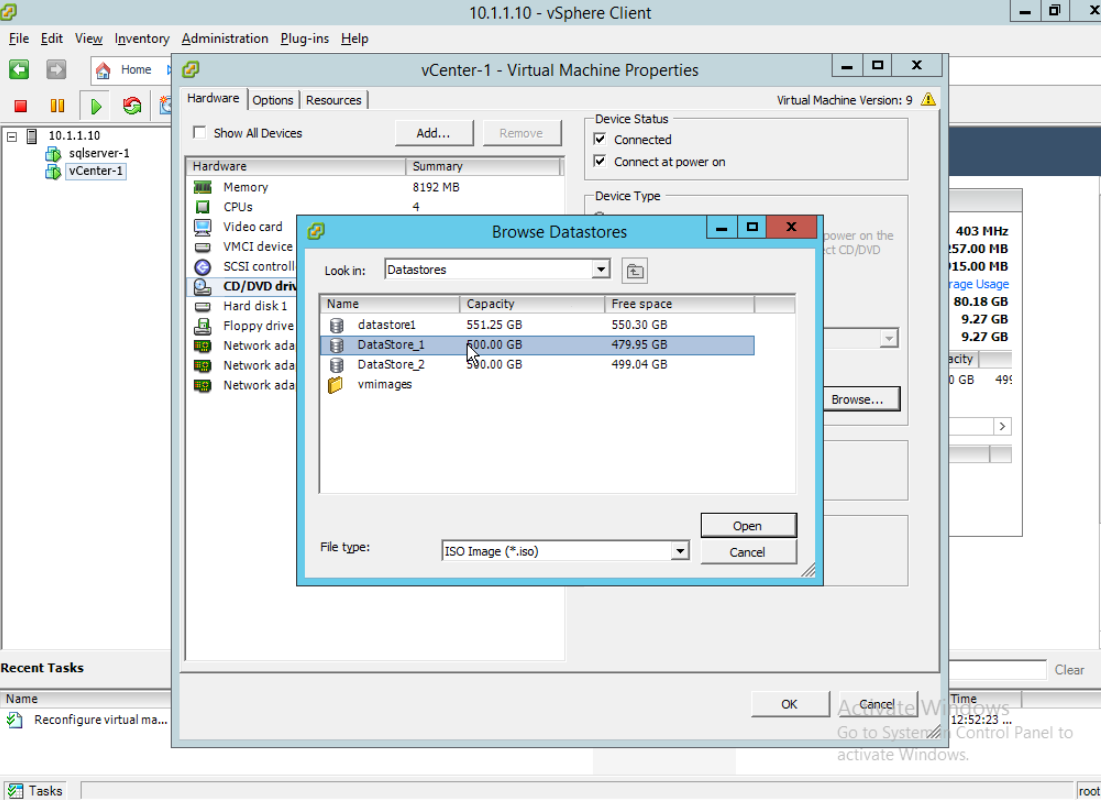Click the Browse... button

(x=857, y=400)
